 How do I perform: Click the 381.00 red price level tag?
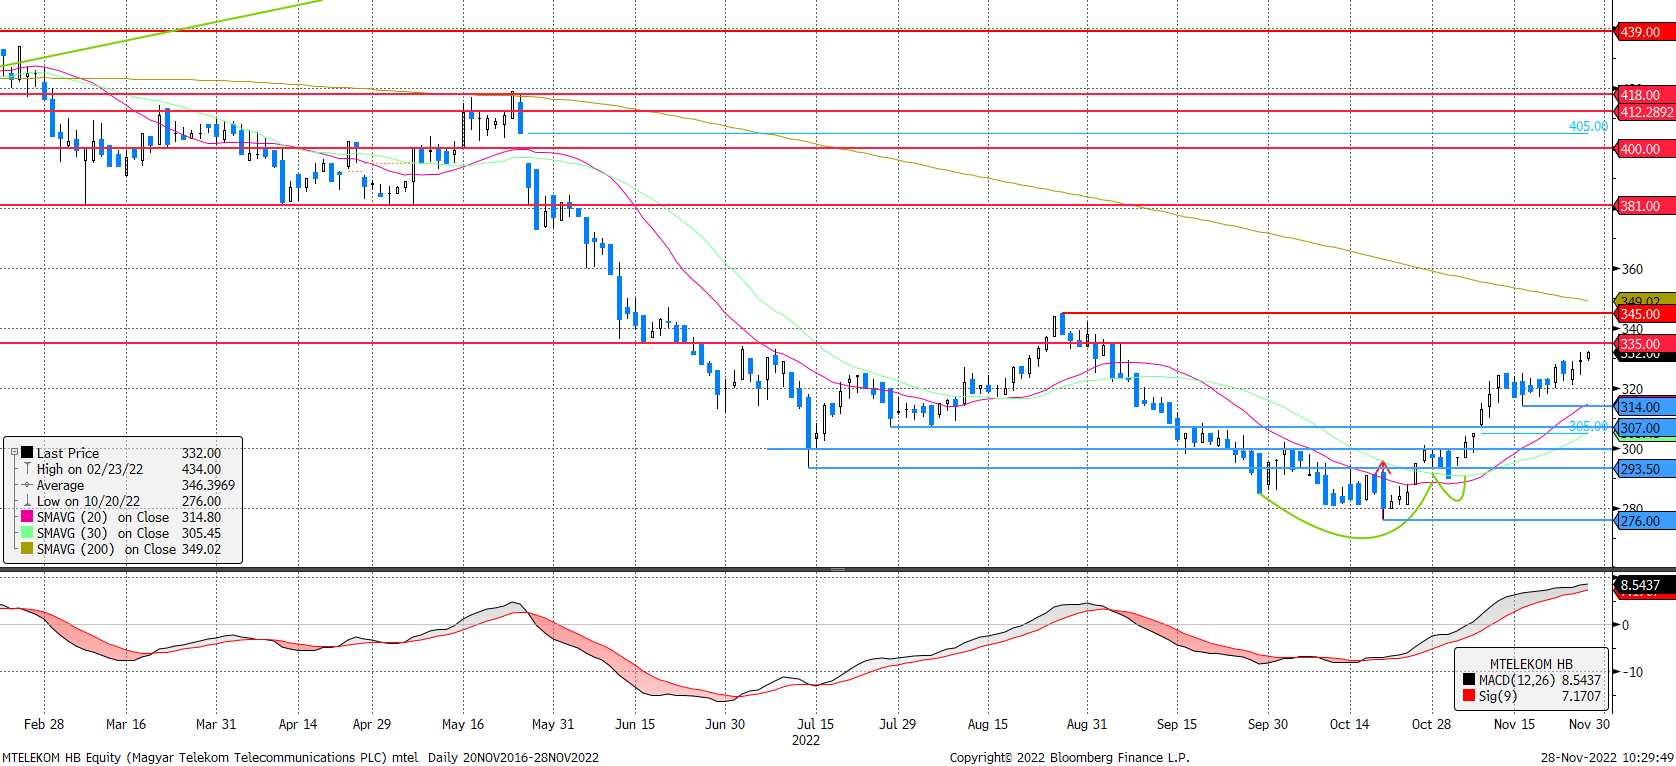coord(1645,206)
